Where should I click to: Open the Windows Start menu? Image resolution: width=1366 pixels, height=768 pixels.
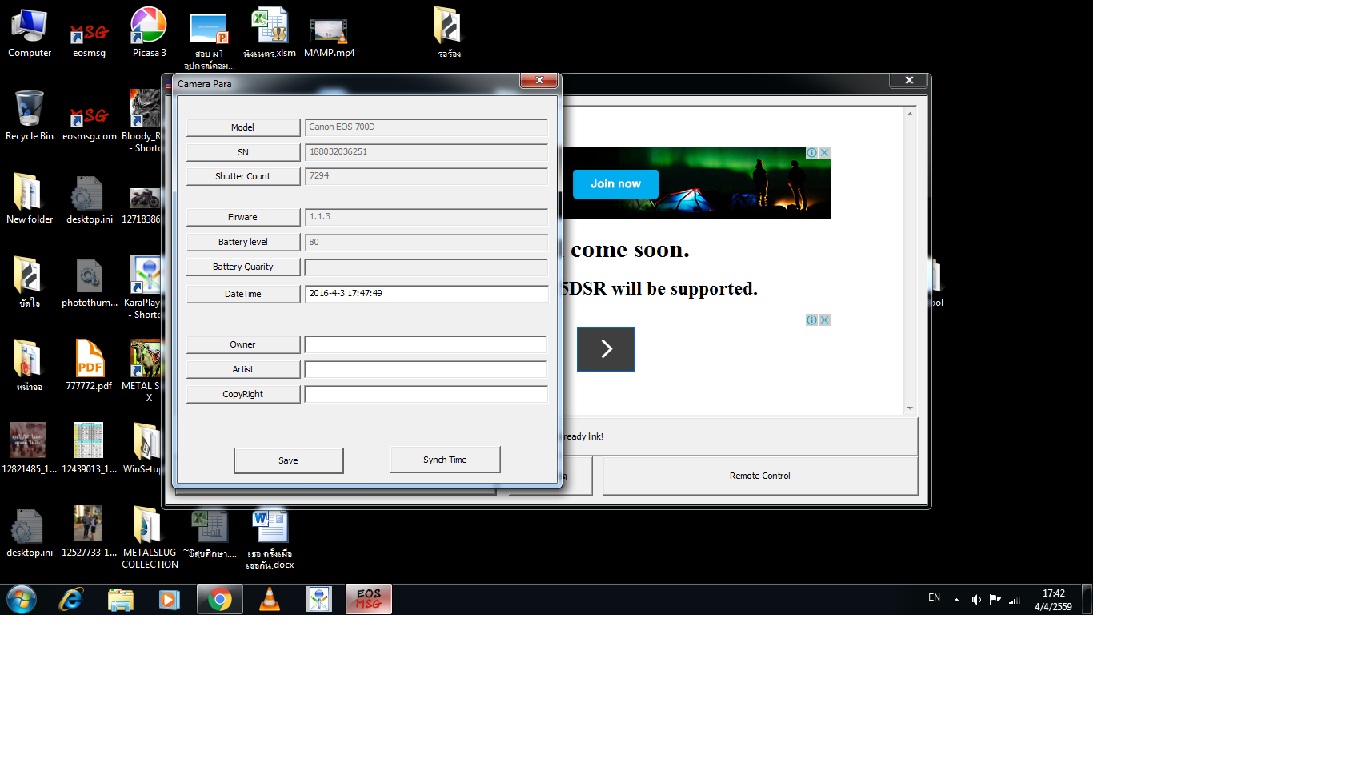pyautogui.click(x=21, y=599)
